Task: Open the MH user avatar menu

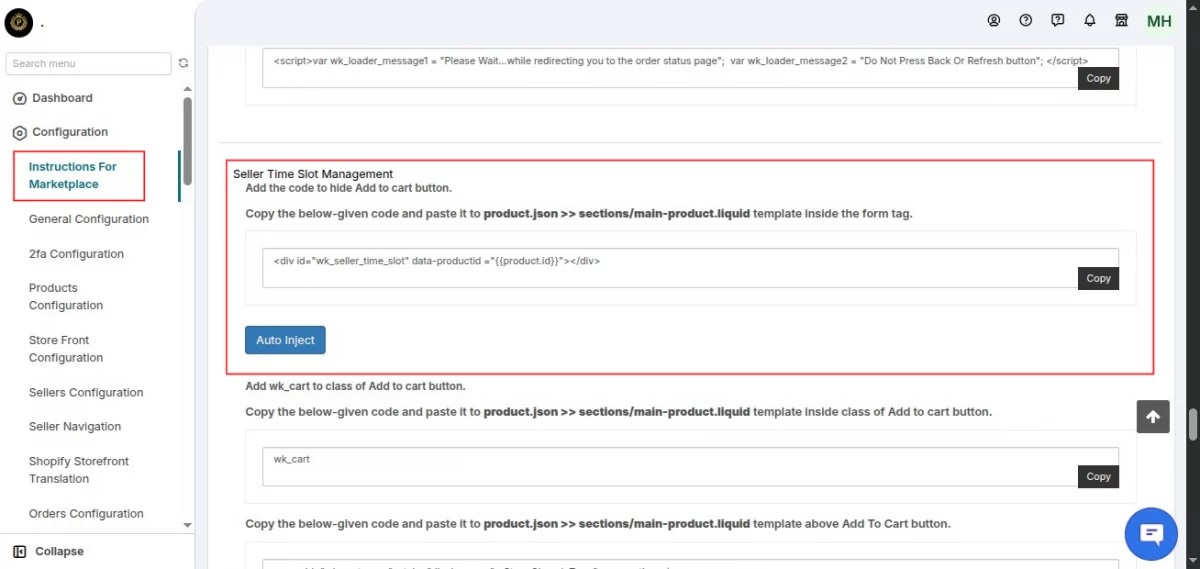Action: tap(1159, 21)
